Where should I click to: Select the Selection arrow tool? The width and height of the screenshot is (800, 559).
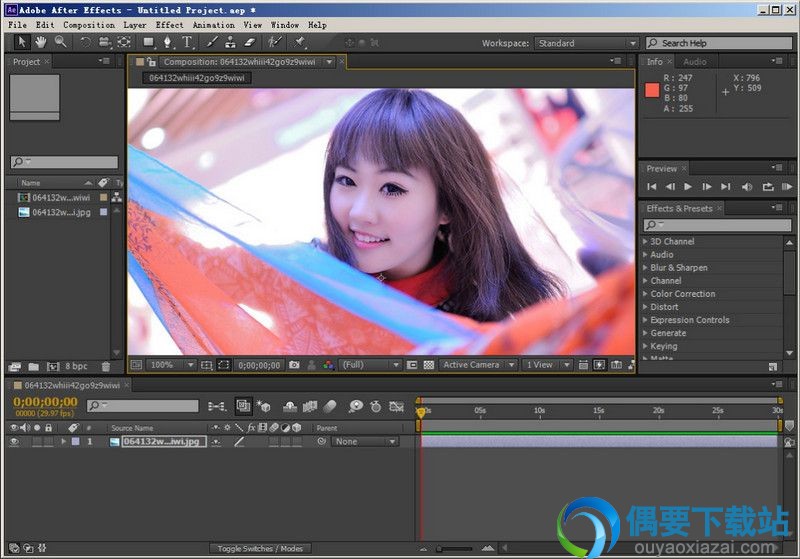click(x=21, y=42)
